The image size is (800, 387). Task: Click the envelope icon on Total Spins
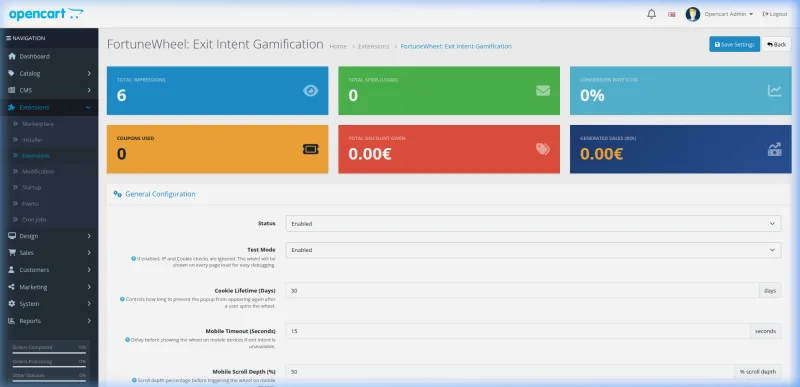(x=543, y=91)
